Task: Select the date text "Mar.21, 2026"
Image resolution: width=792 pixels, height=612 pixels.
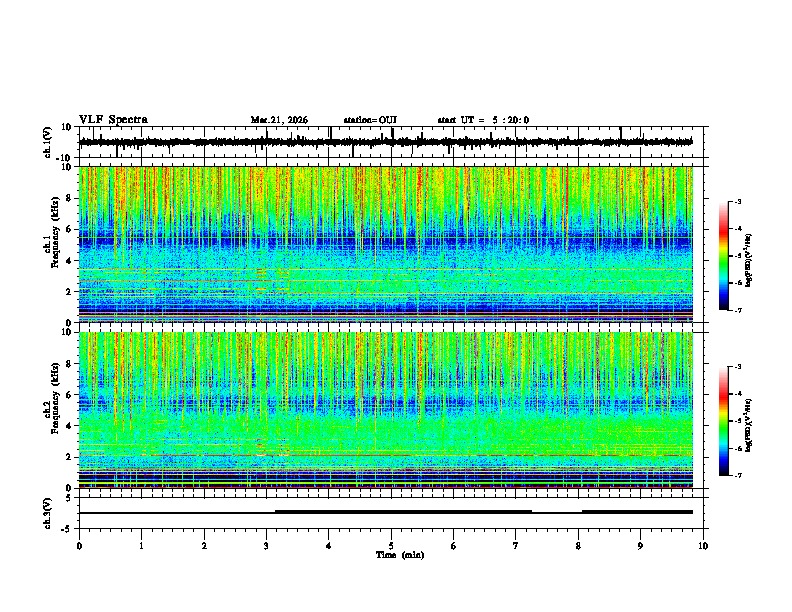Action: 279,120
